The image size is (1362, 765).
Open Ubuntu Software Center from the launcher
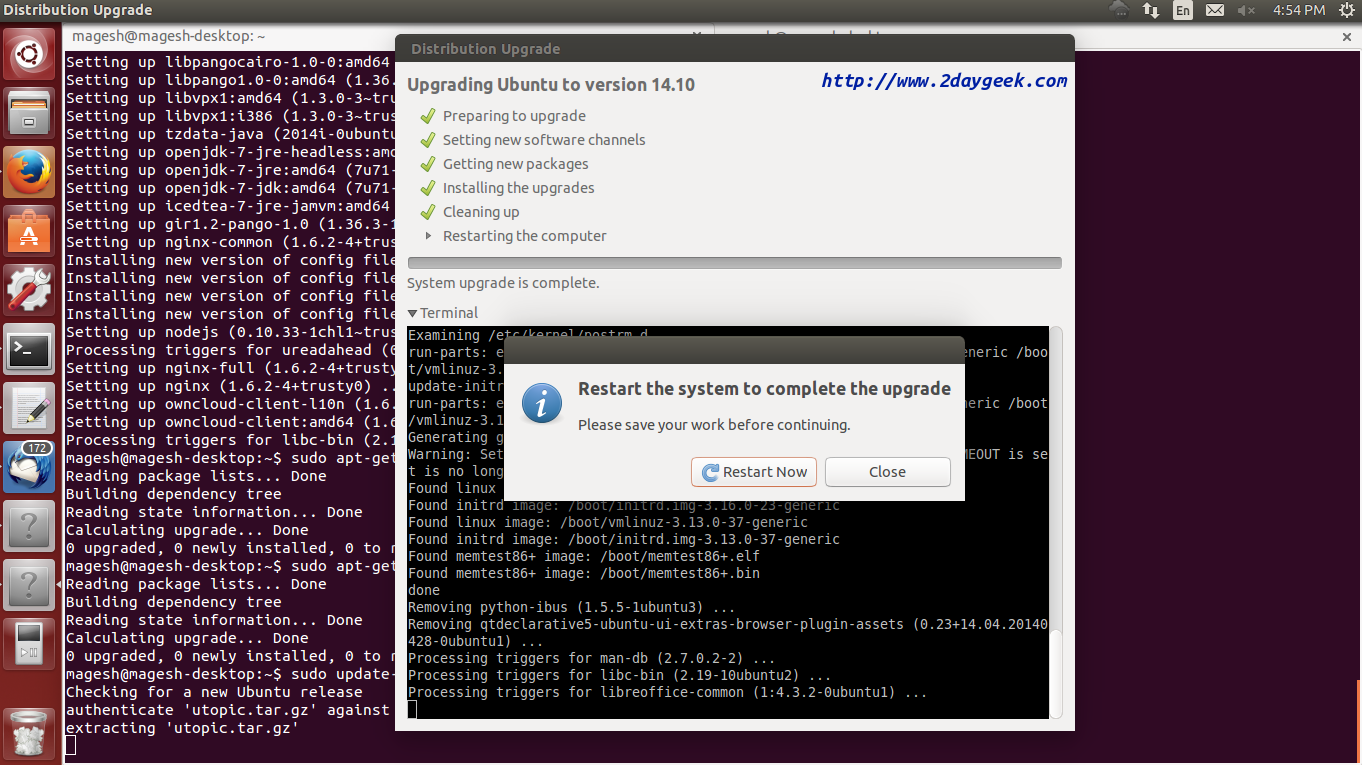coord(30,231)
